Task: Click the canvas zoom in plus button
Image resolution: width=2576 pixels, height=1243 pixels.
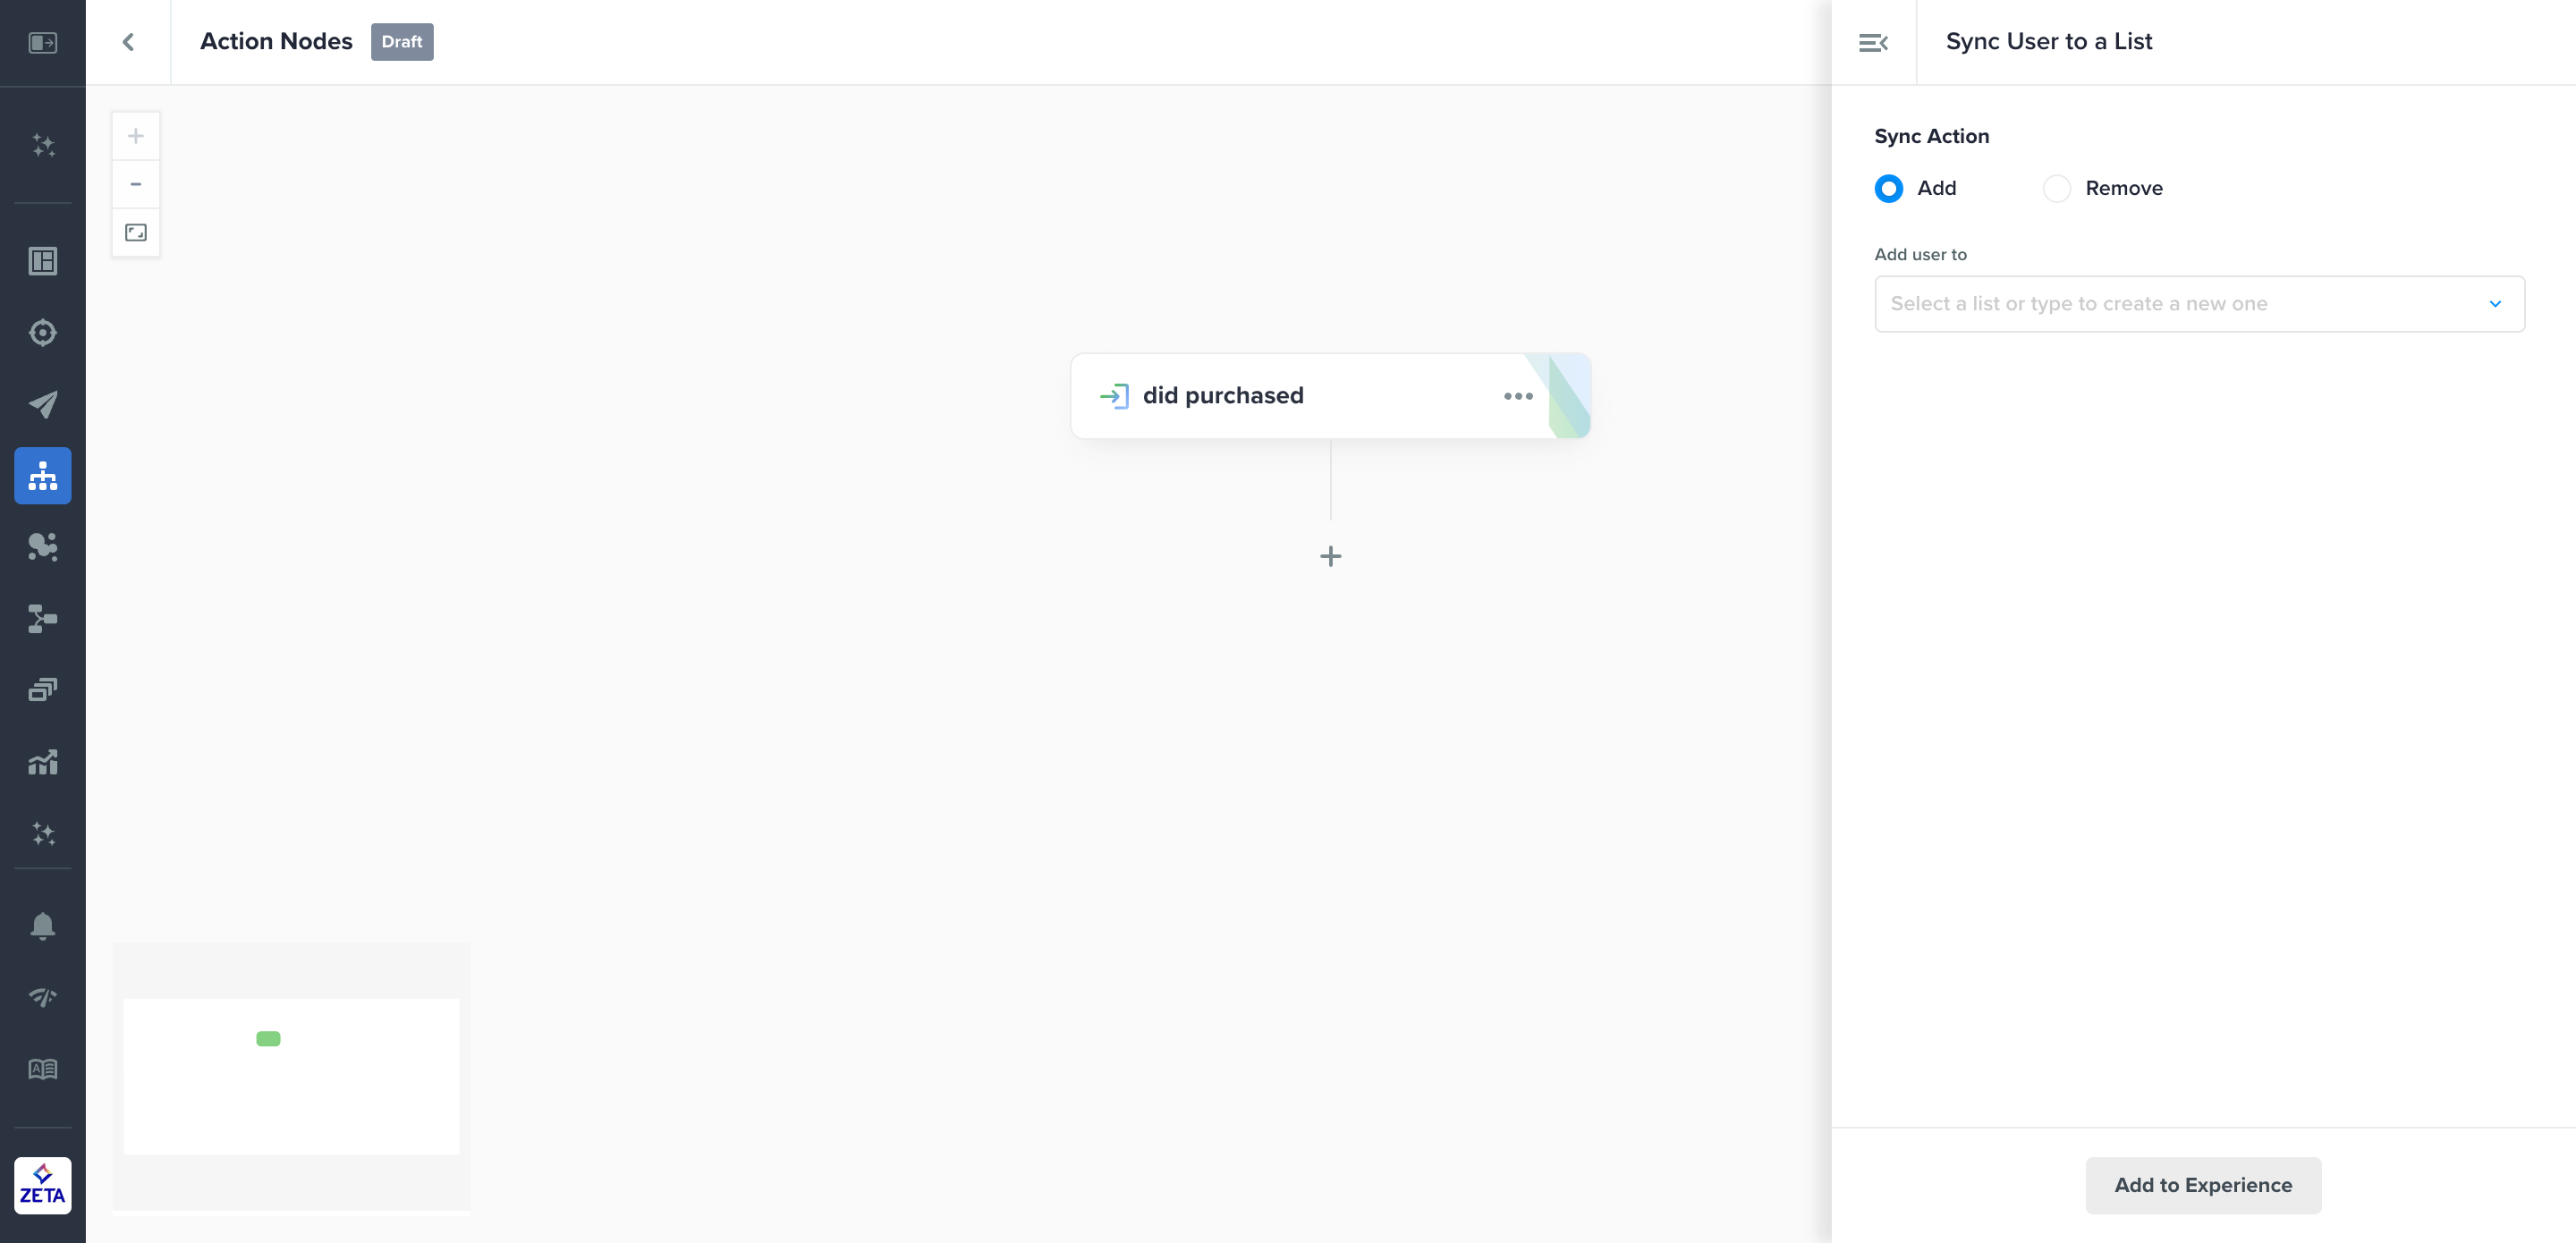Action: tap(136, 136)
